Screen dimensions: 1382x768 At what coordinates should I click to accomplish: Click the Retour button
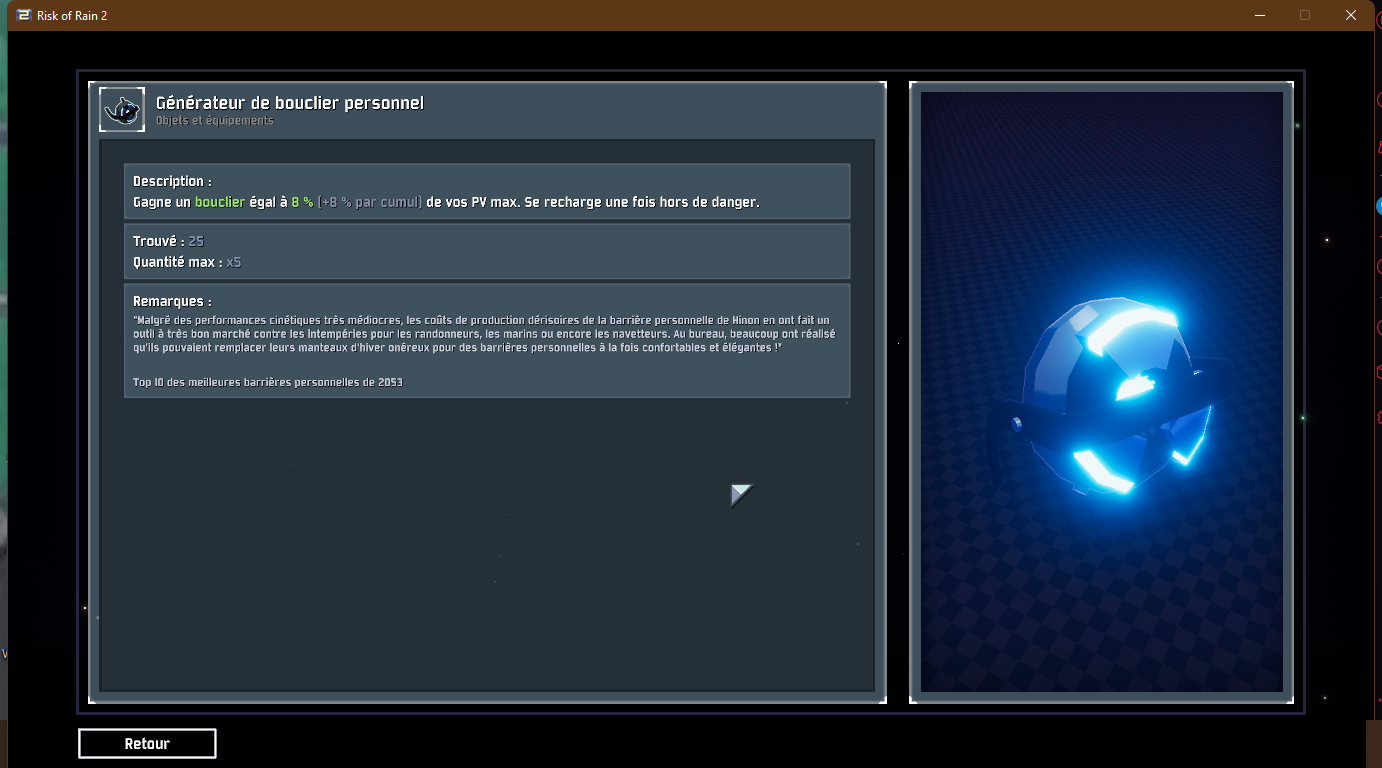coord(147,743)
